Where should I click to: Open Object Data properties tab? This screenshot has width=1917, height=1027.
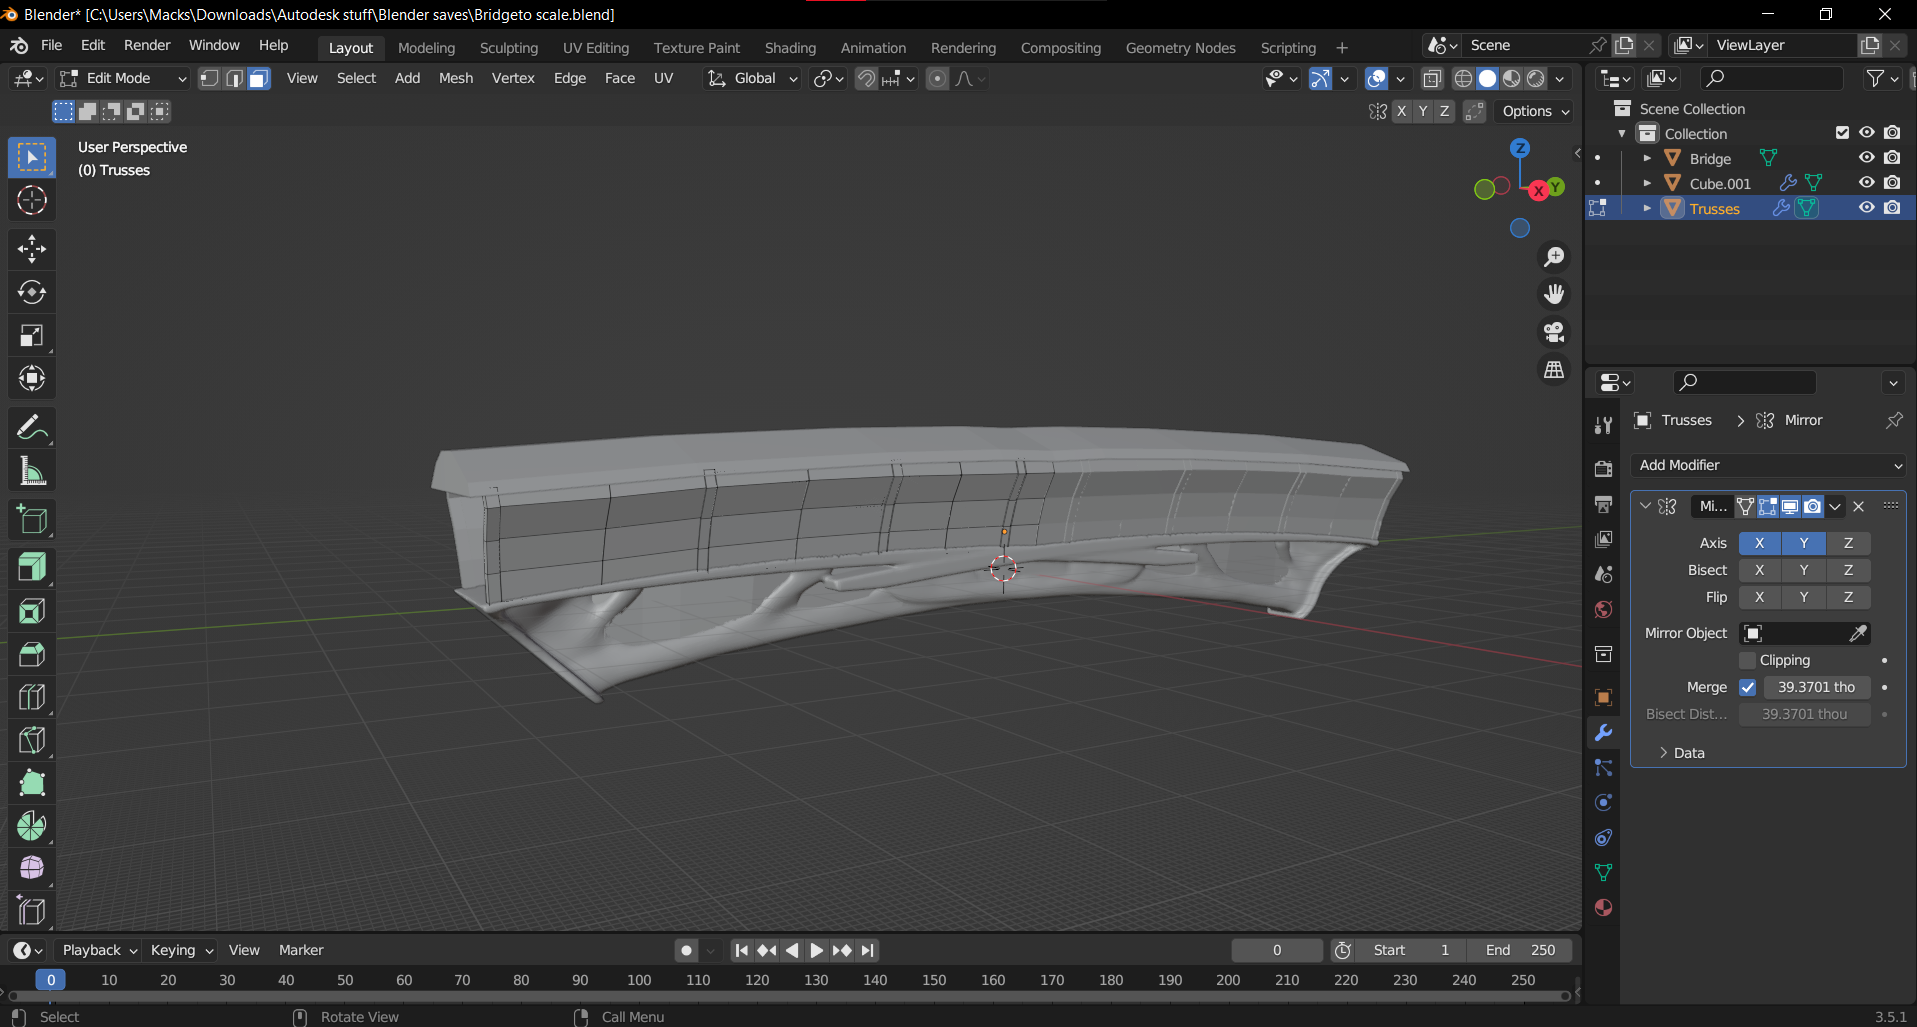click(x=1604, y=873)
